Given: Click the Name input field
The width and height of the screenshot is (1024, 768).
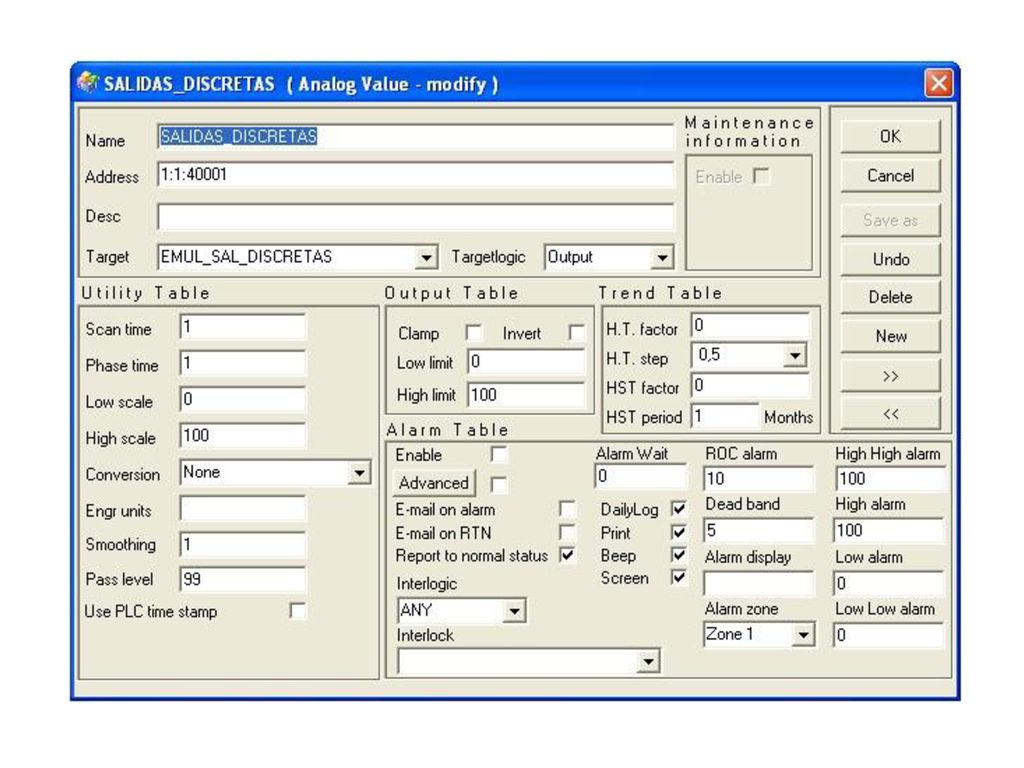Looking at the screenshot, I should tap(415, 136).
